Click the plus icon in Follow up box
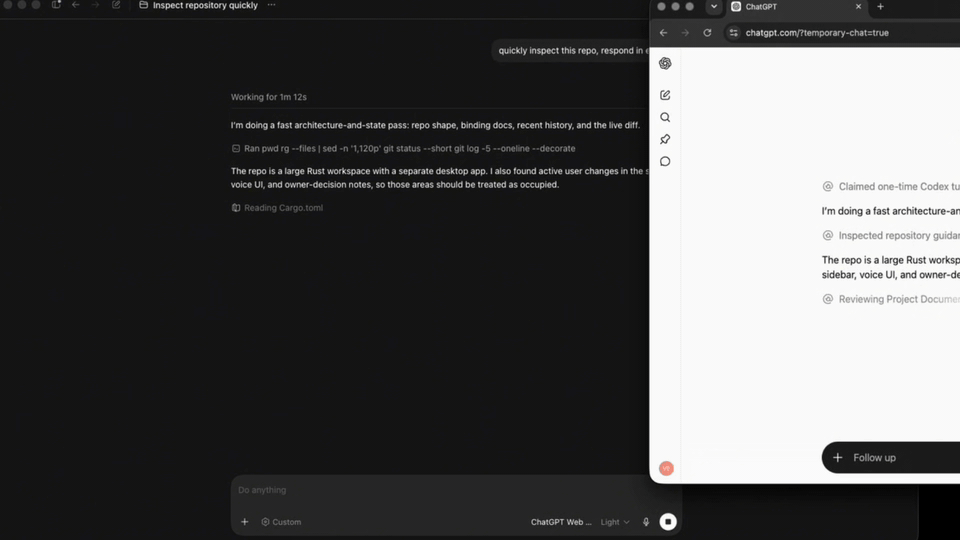The width and height of the screenshot is (960, 540). click(x=838, y=457)
